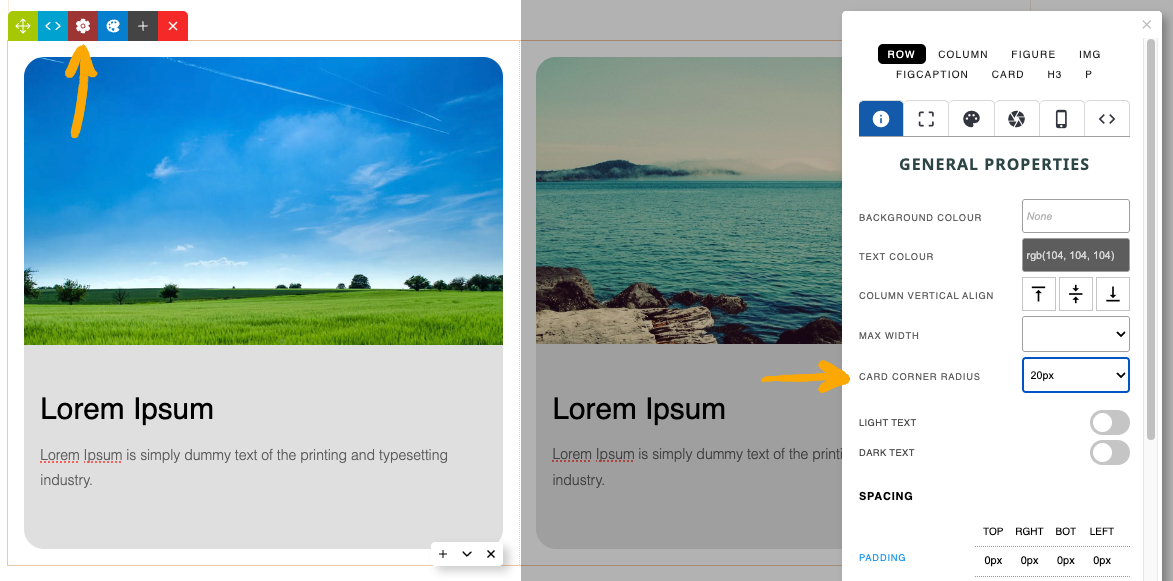Click the red delete row button
The height and width of the screenshot is (581, 1173).
pos(173,26)
